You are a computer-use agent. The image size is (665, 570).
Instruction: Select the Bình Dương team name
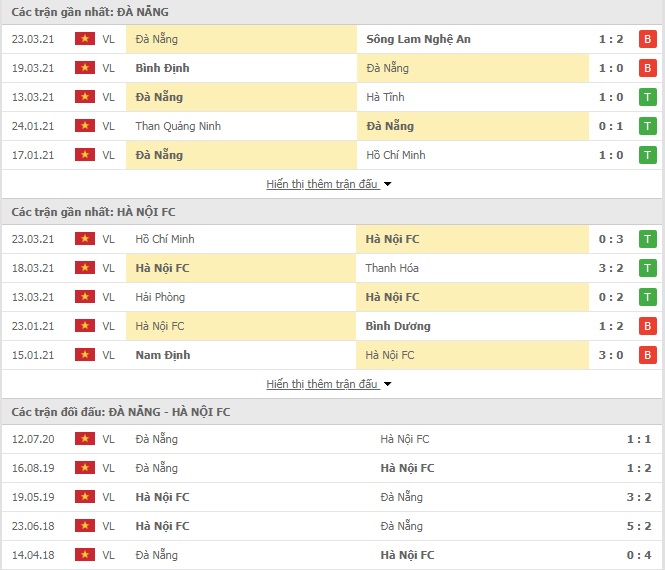pos(398,326)
